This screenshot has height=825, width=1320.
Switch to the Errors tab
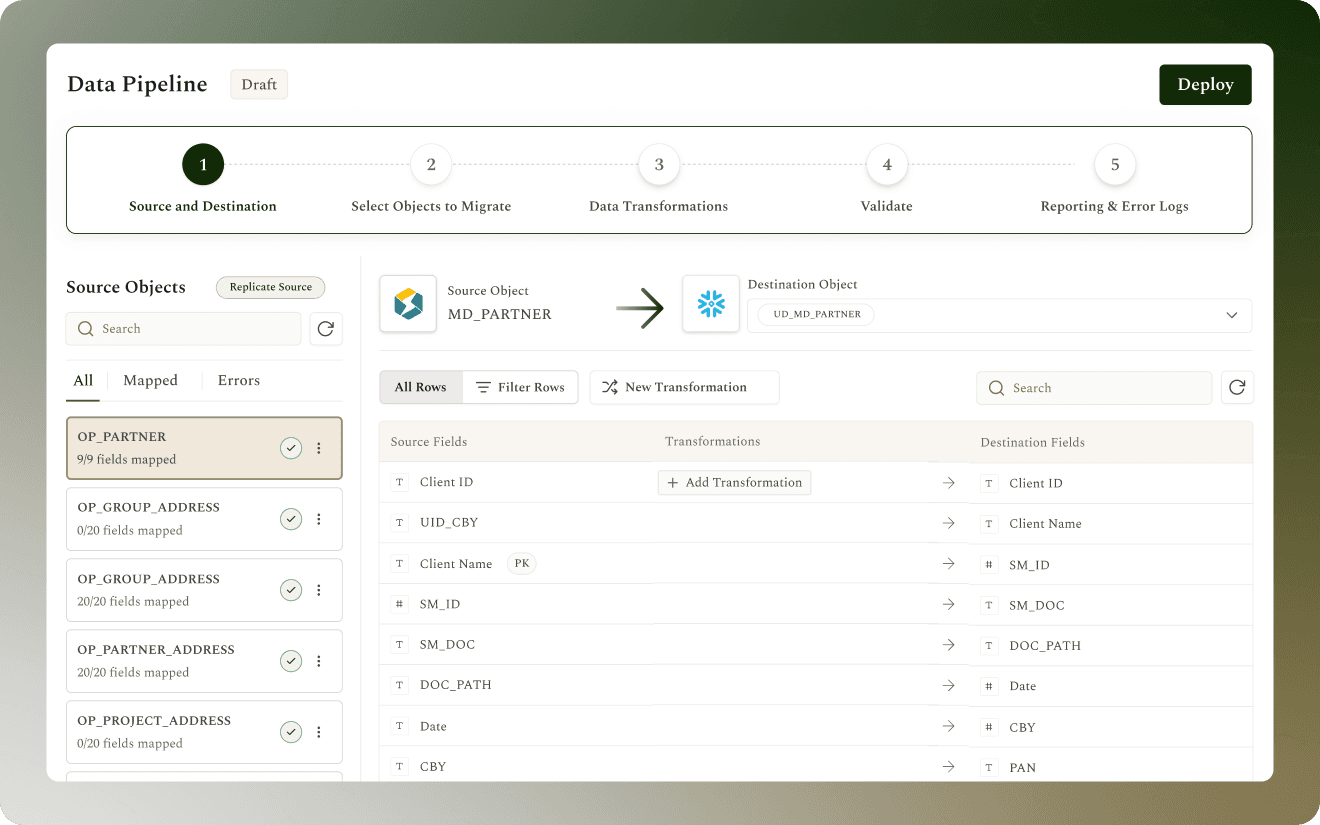pos(239,380)
